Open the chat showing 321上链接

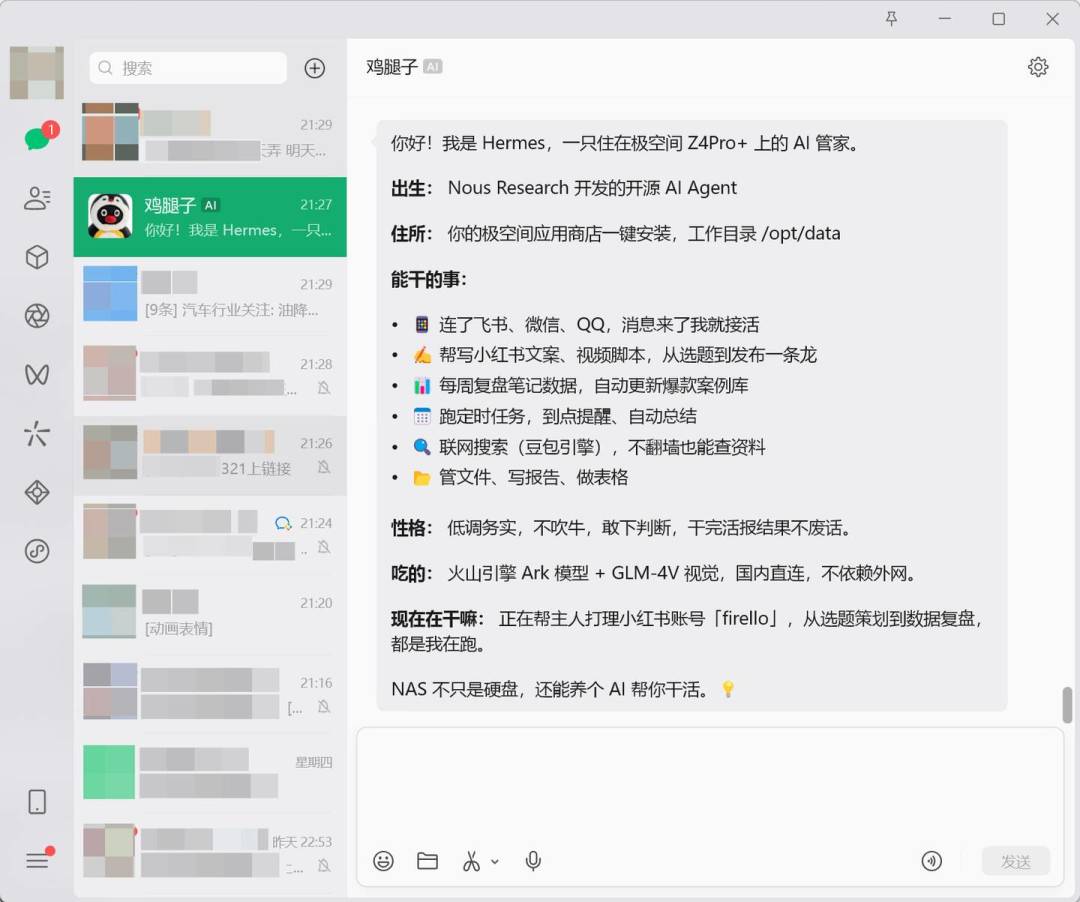(x=210, y=456)
